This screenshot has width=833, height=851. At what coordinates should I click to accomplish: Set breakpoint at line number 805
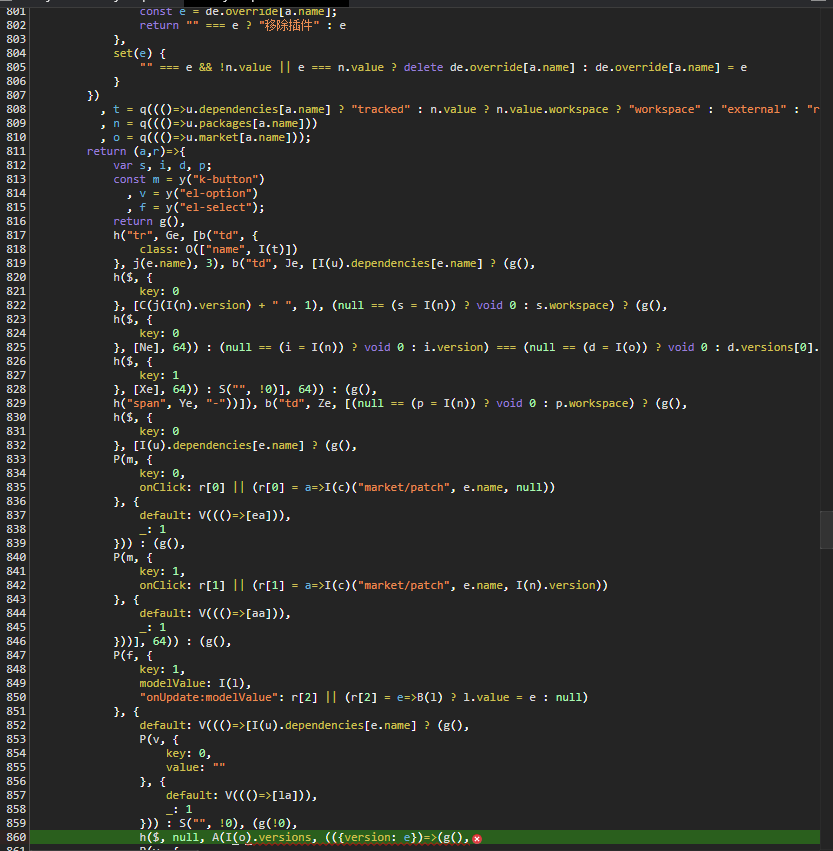point(16,67)
